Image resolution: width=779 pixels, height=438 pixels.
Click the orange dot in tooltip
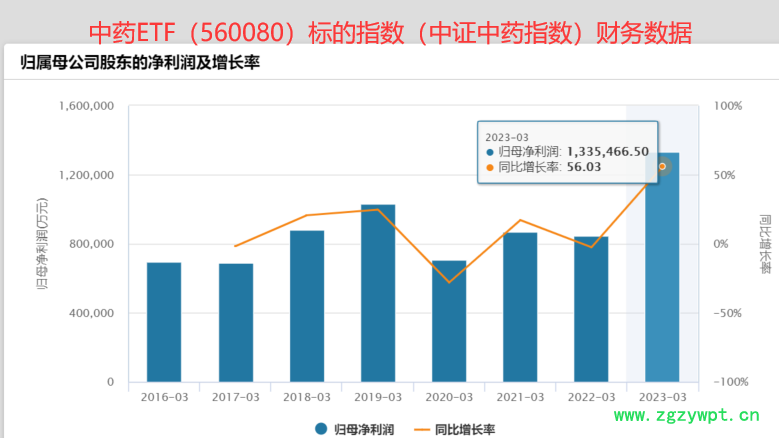(x=490, y=168)
